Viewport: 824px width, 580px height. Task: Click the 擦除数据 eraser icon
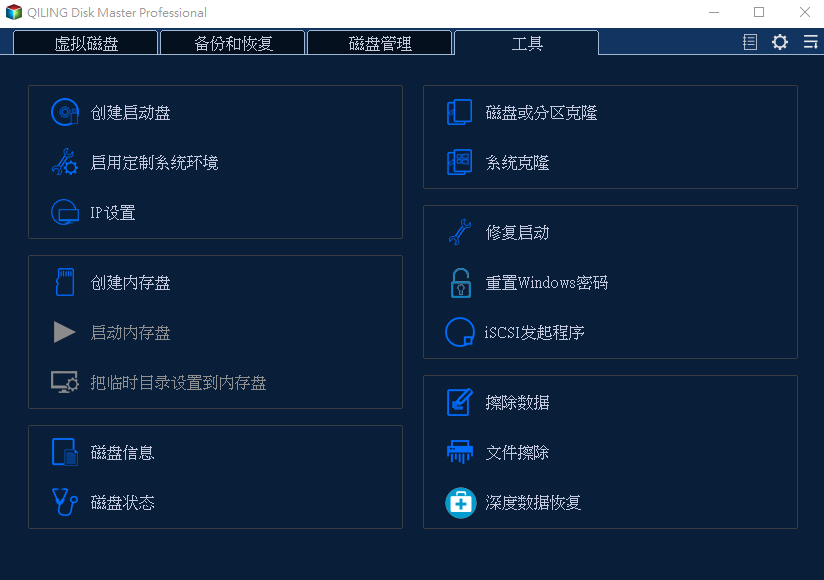[459, 402]
